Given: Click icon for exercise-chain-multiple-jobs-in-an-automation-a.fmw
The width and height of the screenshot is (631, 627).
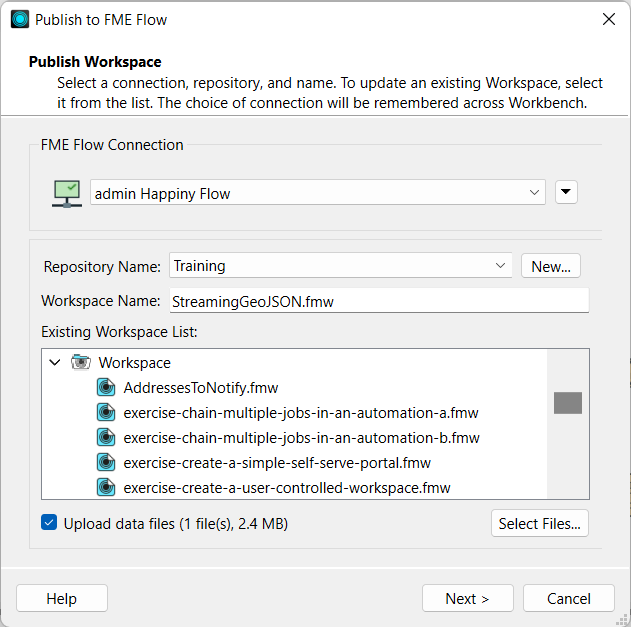Looking at the screenshot, I should click(x=106, y=412).
